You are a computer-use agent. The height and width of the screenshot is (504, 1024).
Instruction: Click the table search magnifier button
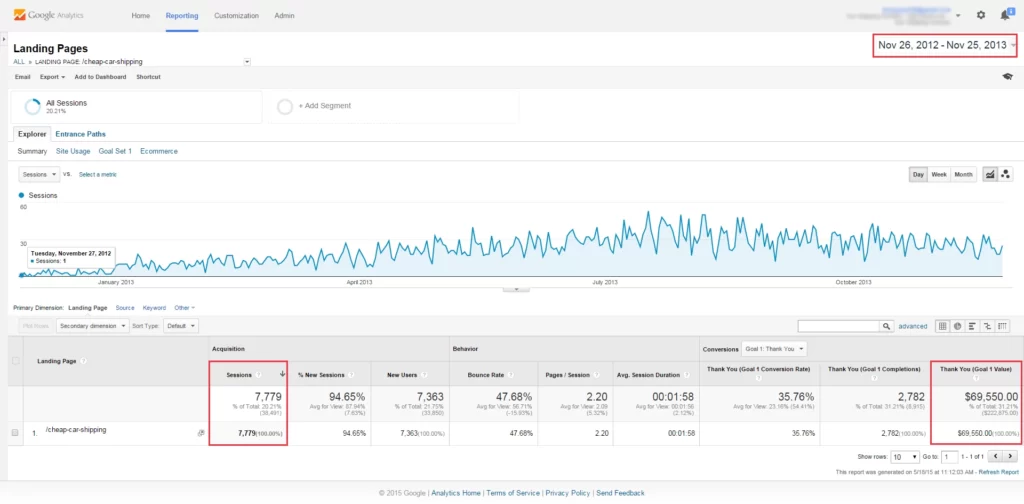click(886, 326)
